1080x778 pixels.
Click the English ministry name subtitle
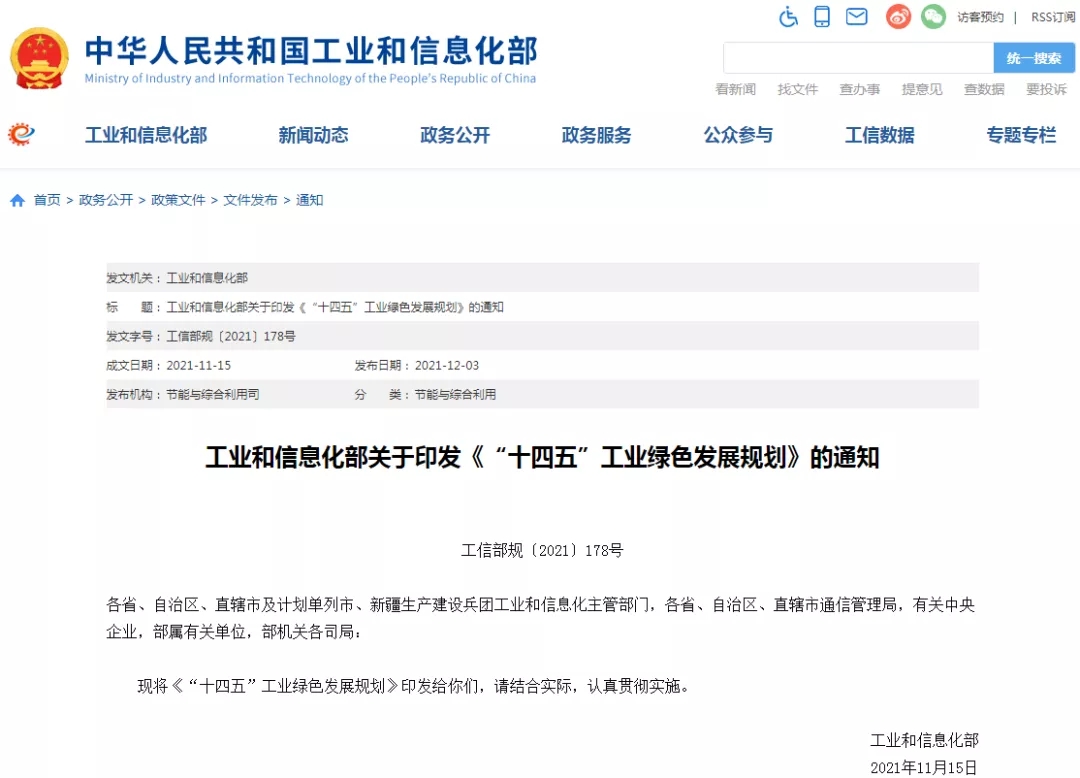tap(310, 78)
